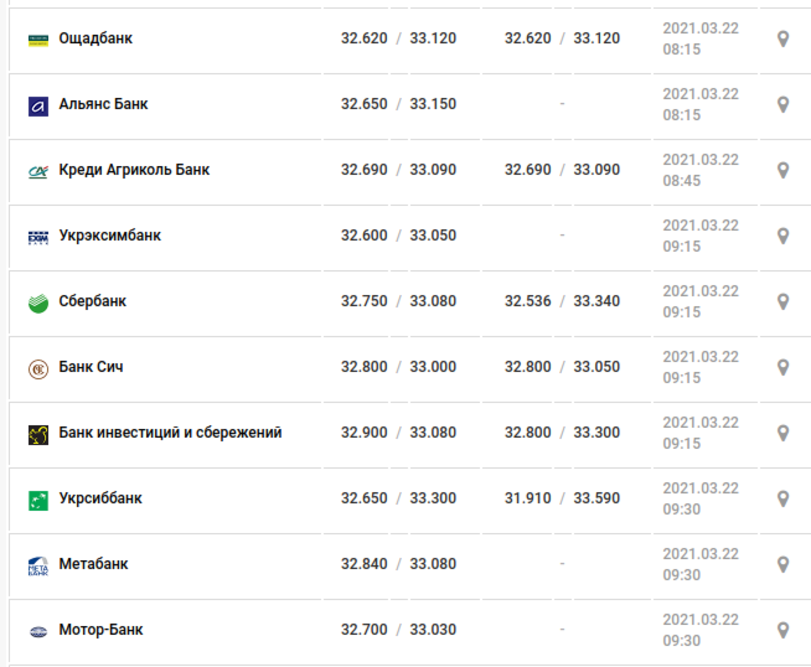Click Метабанк location pin icon
This screenshot has width=811, height=667.
[783, 564]
